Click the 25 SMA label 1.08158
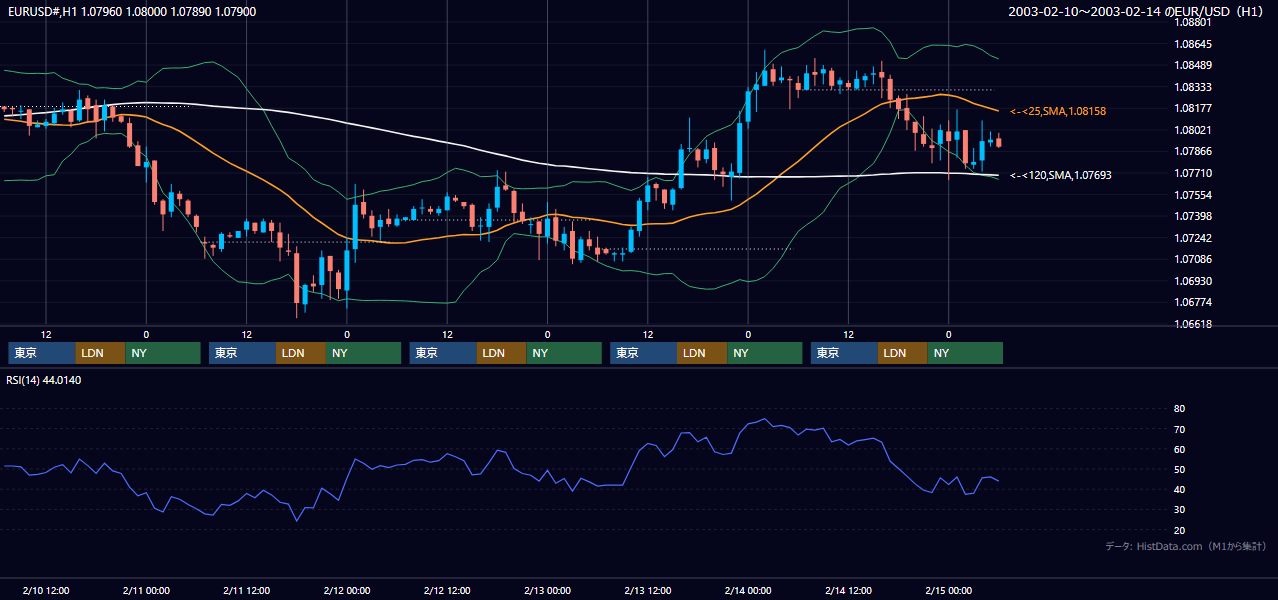Screen dimensions: 1278x600 (1058, 111)
